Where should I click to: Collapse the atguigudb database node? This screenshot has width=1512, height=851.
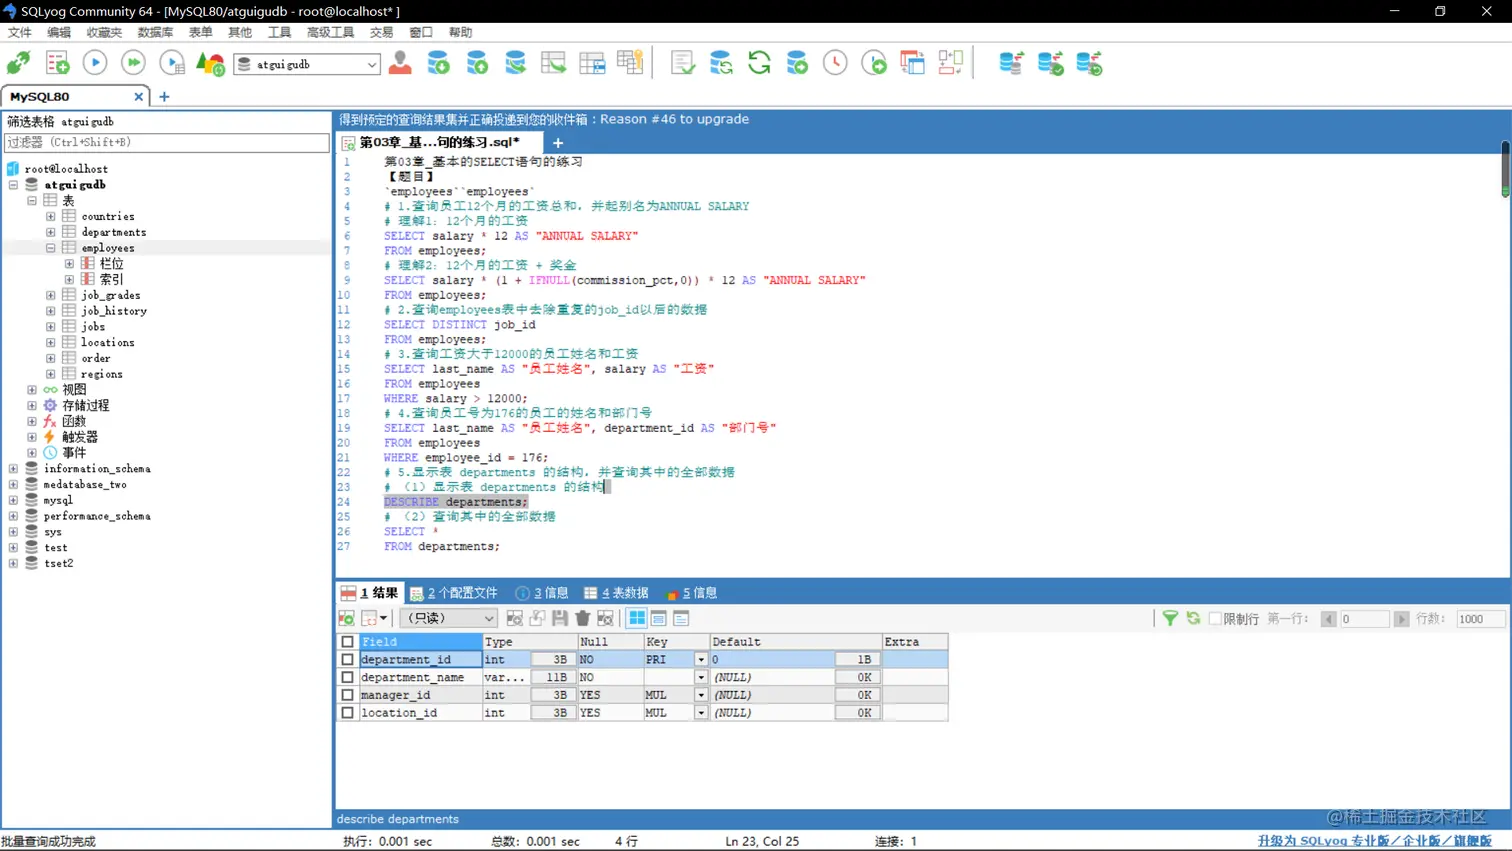point(13,185)
